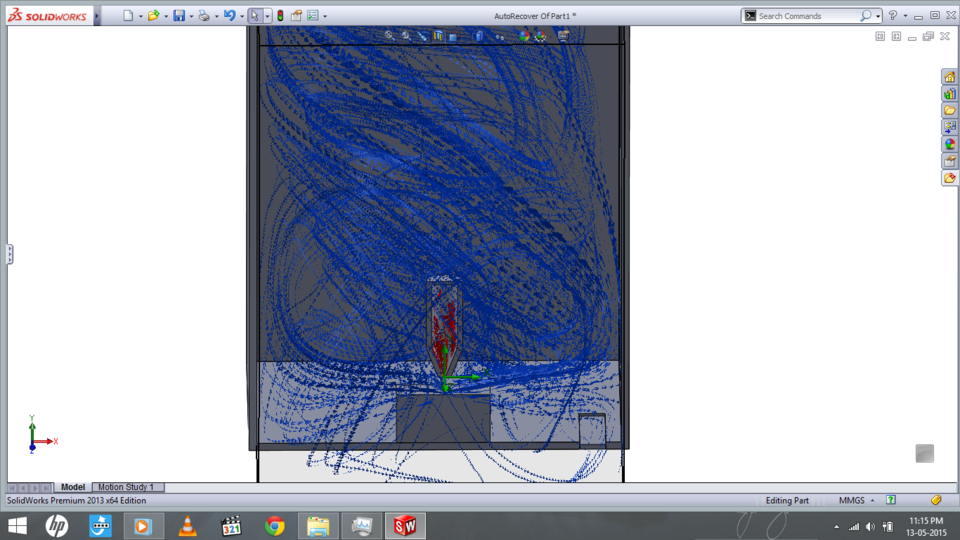Screen dimensions: 960x540
Task: Click the Edit Appearance color sphere icon
Action: point(523,36)
